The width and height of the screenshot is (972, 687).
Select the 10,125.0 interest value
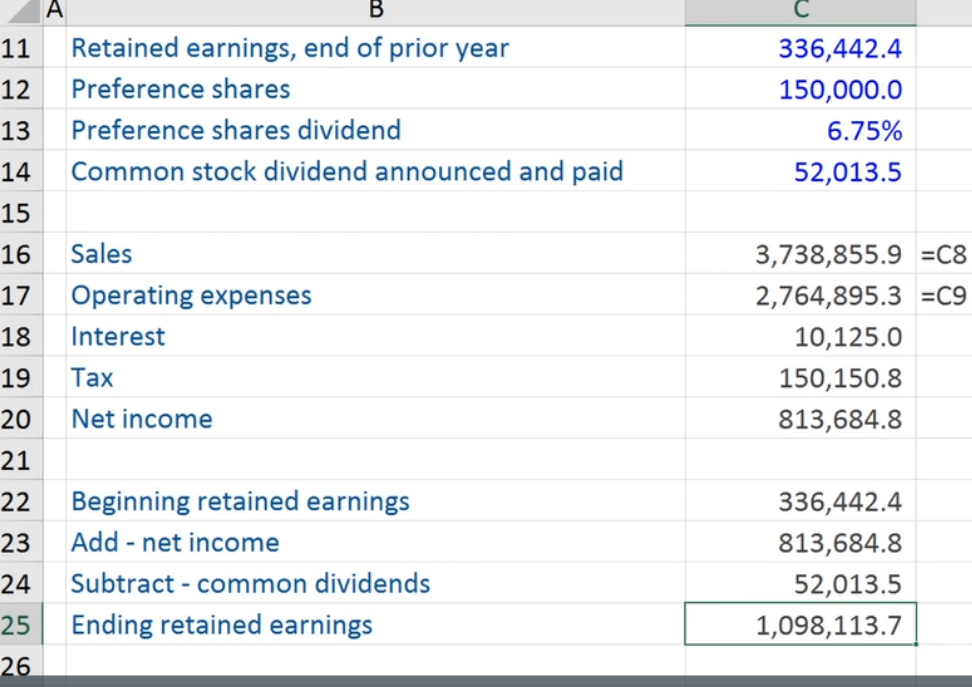(800, 336)
